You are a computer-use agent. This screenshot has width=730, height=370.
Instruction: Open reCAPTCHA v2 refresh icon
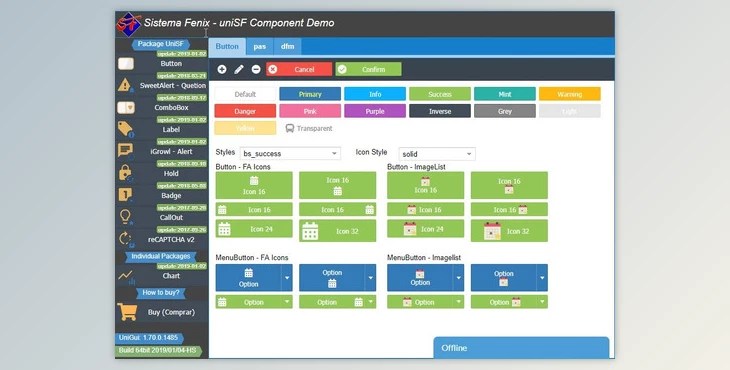(125, 239)
